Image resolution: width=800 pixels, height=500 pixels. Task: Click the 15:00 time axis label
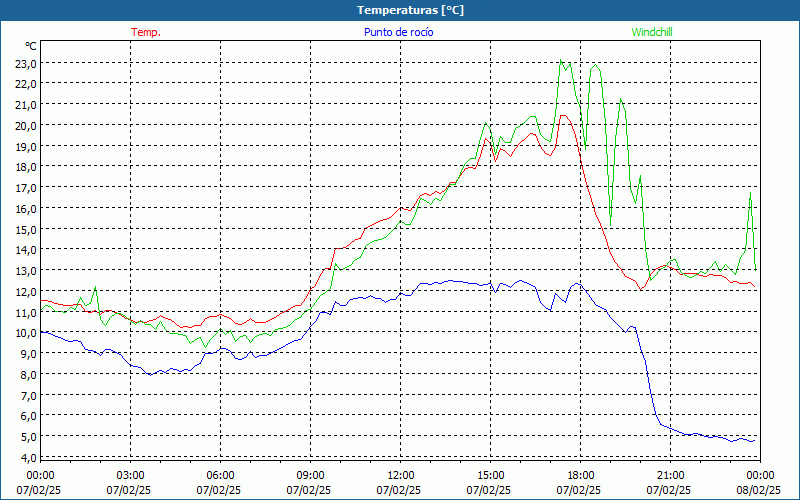pyautogui.click(x=490, y=476)
